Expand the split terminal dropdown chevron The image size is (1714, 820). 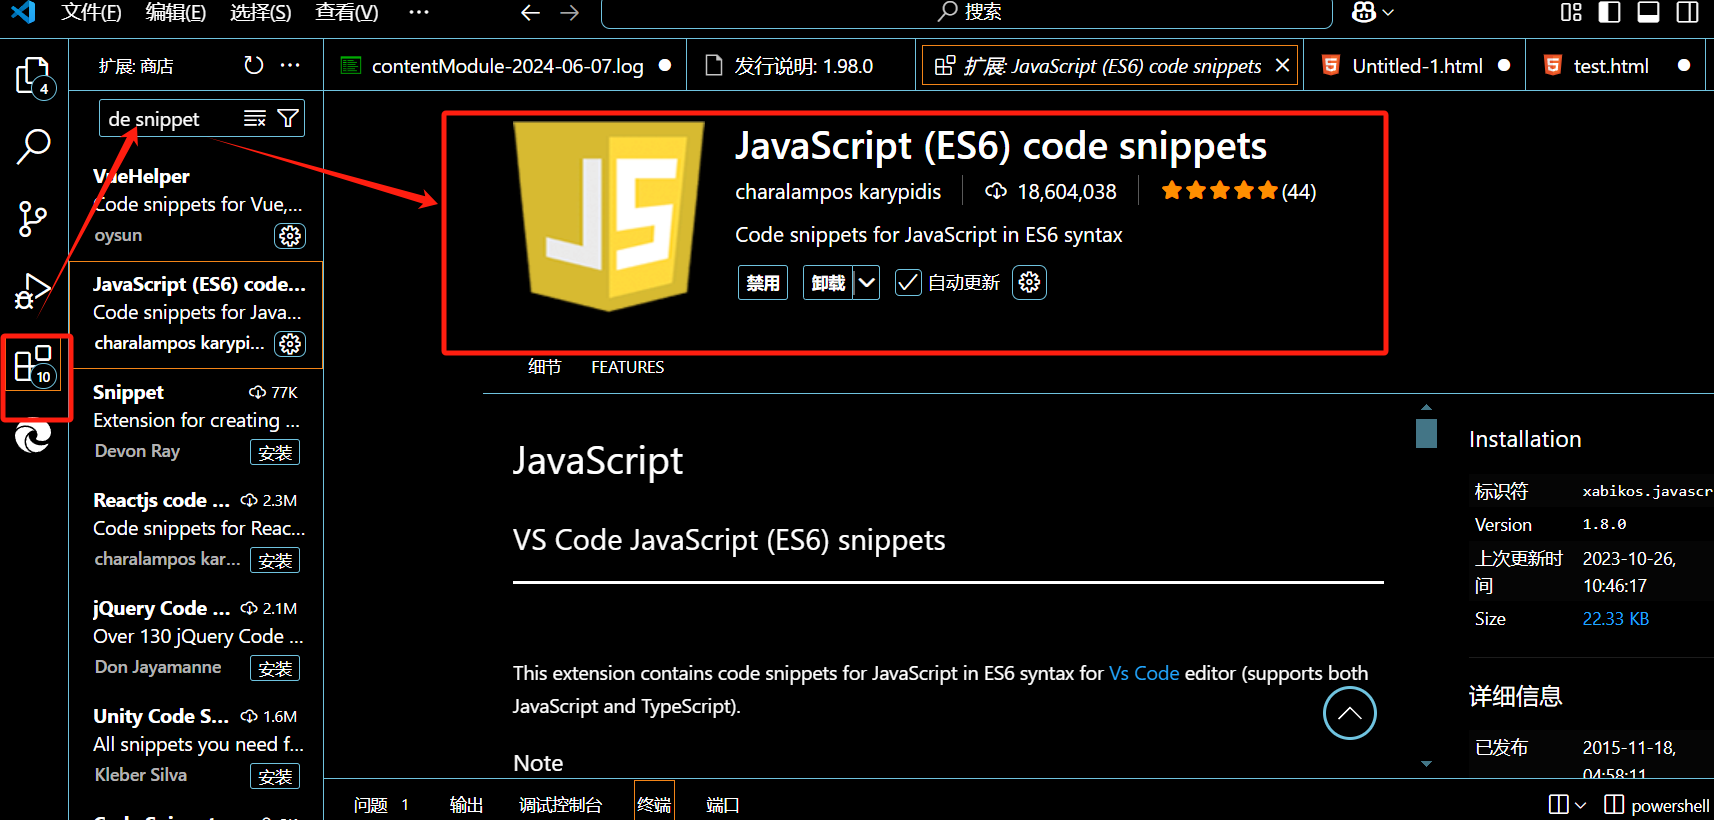tap(1580, 805)
